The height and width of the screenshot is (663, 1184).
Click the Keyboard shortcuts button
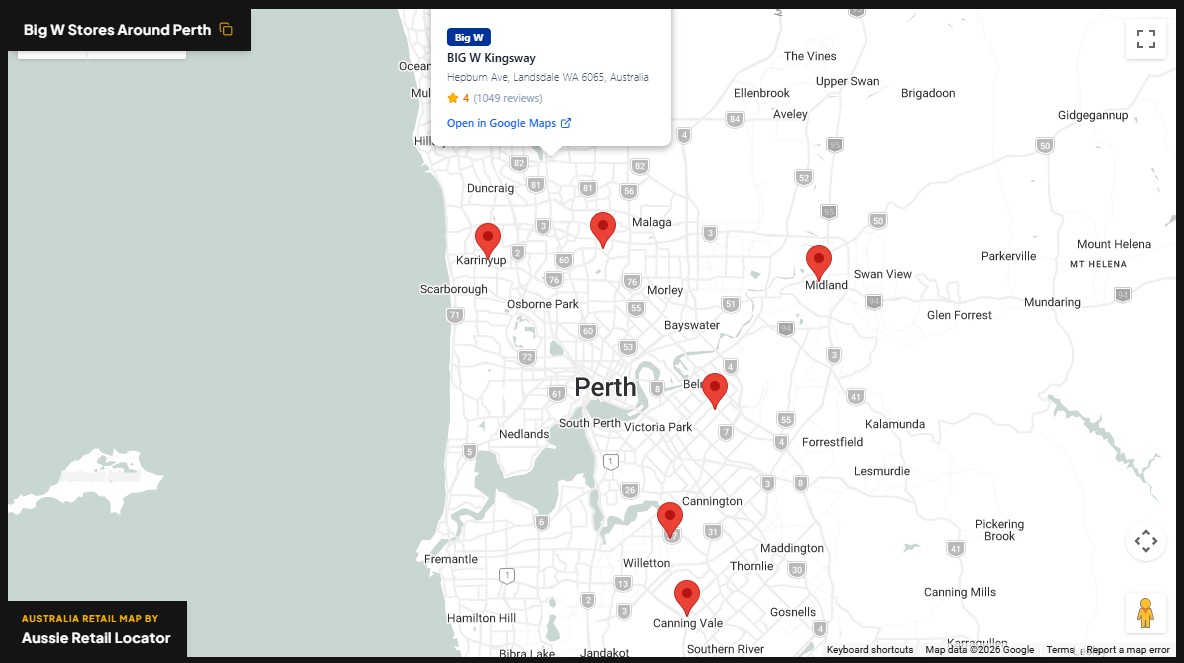click(870, 649)
